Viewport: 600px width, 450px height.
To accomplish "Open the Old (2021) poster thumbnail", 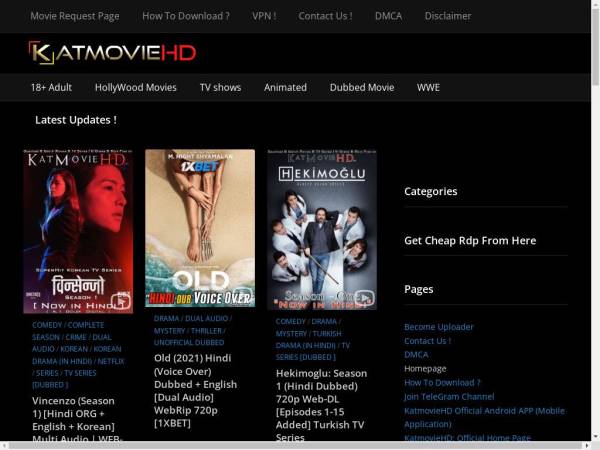I will click(200, 228).
